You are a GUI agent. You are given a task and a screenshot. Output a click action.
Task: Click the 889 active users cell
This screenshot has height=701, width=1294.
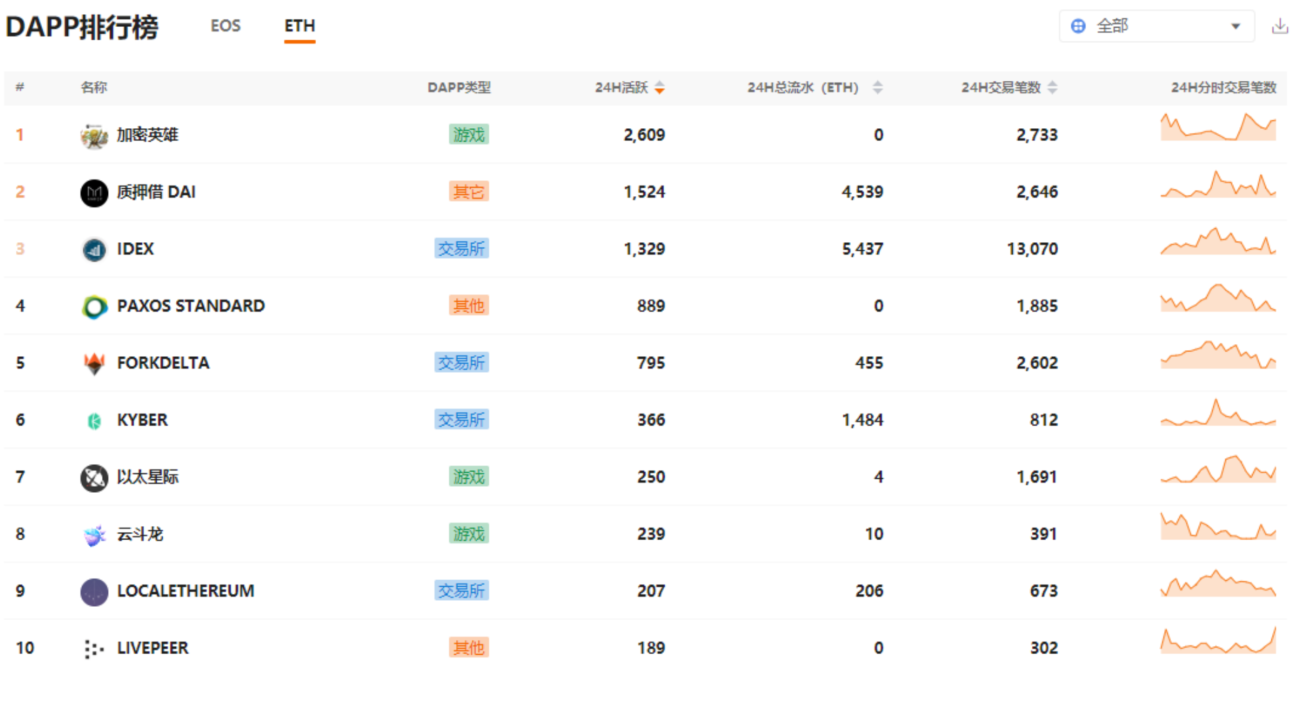[x=651, y=306]
